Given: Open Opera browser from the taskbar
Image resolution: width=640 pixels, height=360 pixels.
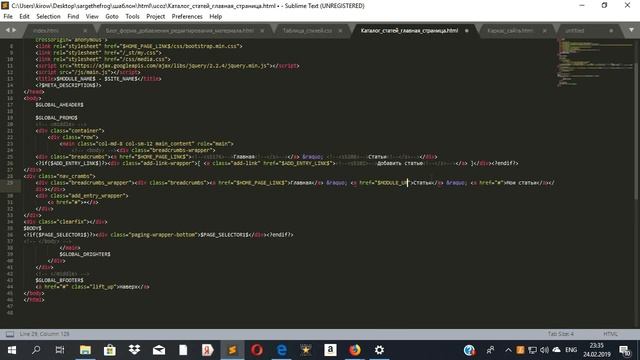Looking at the screenshot, I should [x=257, y=350].
